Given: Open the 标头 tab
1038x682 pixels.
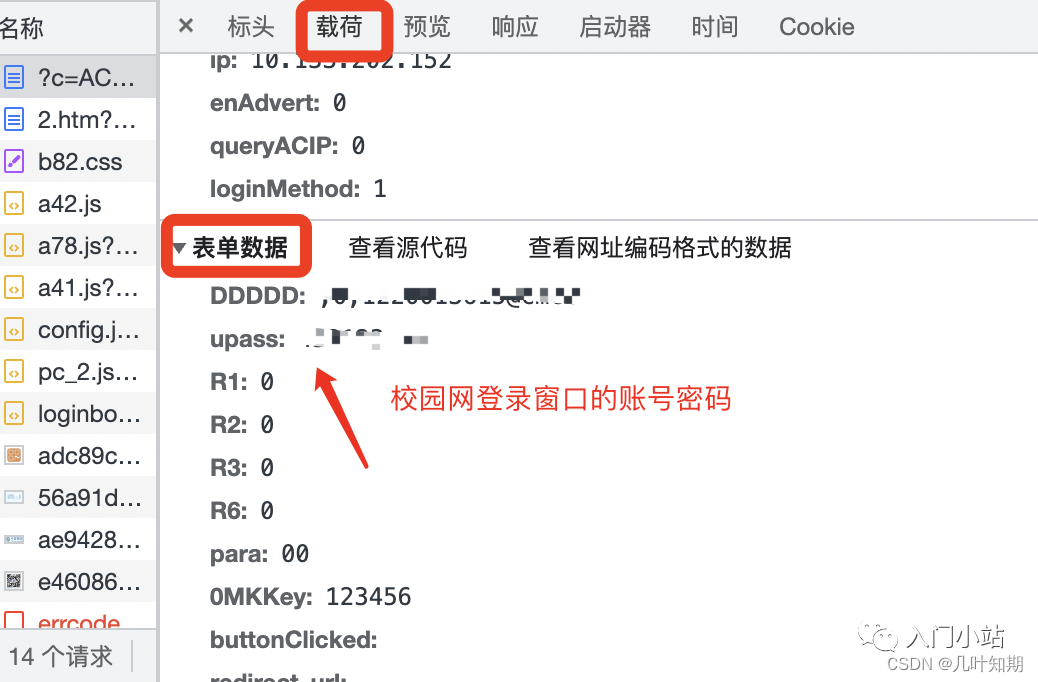Looking at the screenshot, I should [x=251, y=27].
